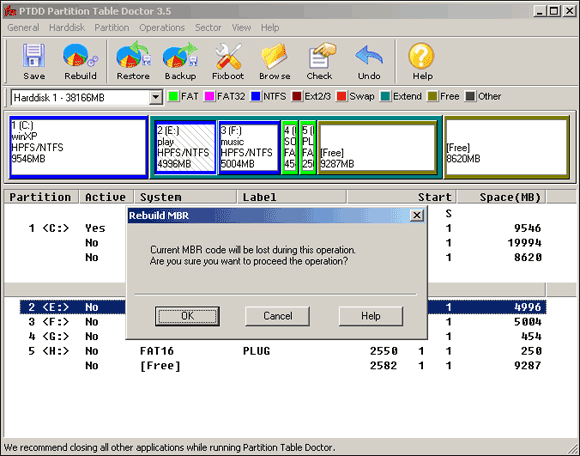
Task: Click Cancel in Rebuild MBR dialog
Action: click(x=277, y=316)
